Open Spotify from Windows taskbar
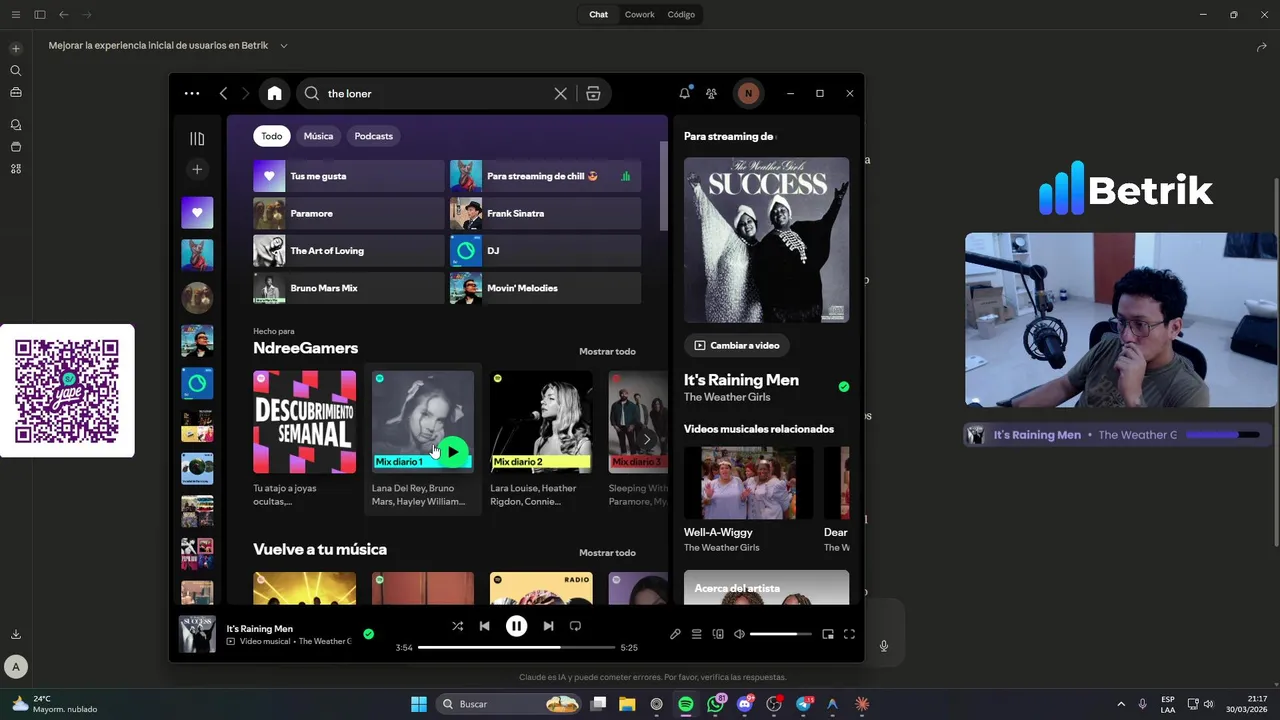The image size is (1280, 720). 686,704
